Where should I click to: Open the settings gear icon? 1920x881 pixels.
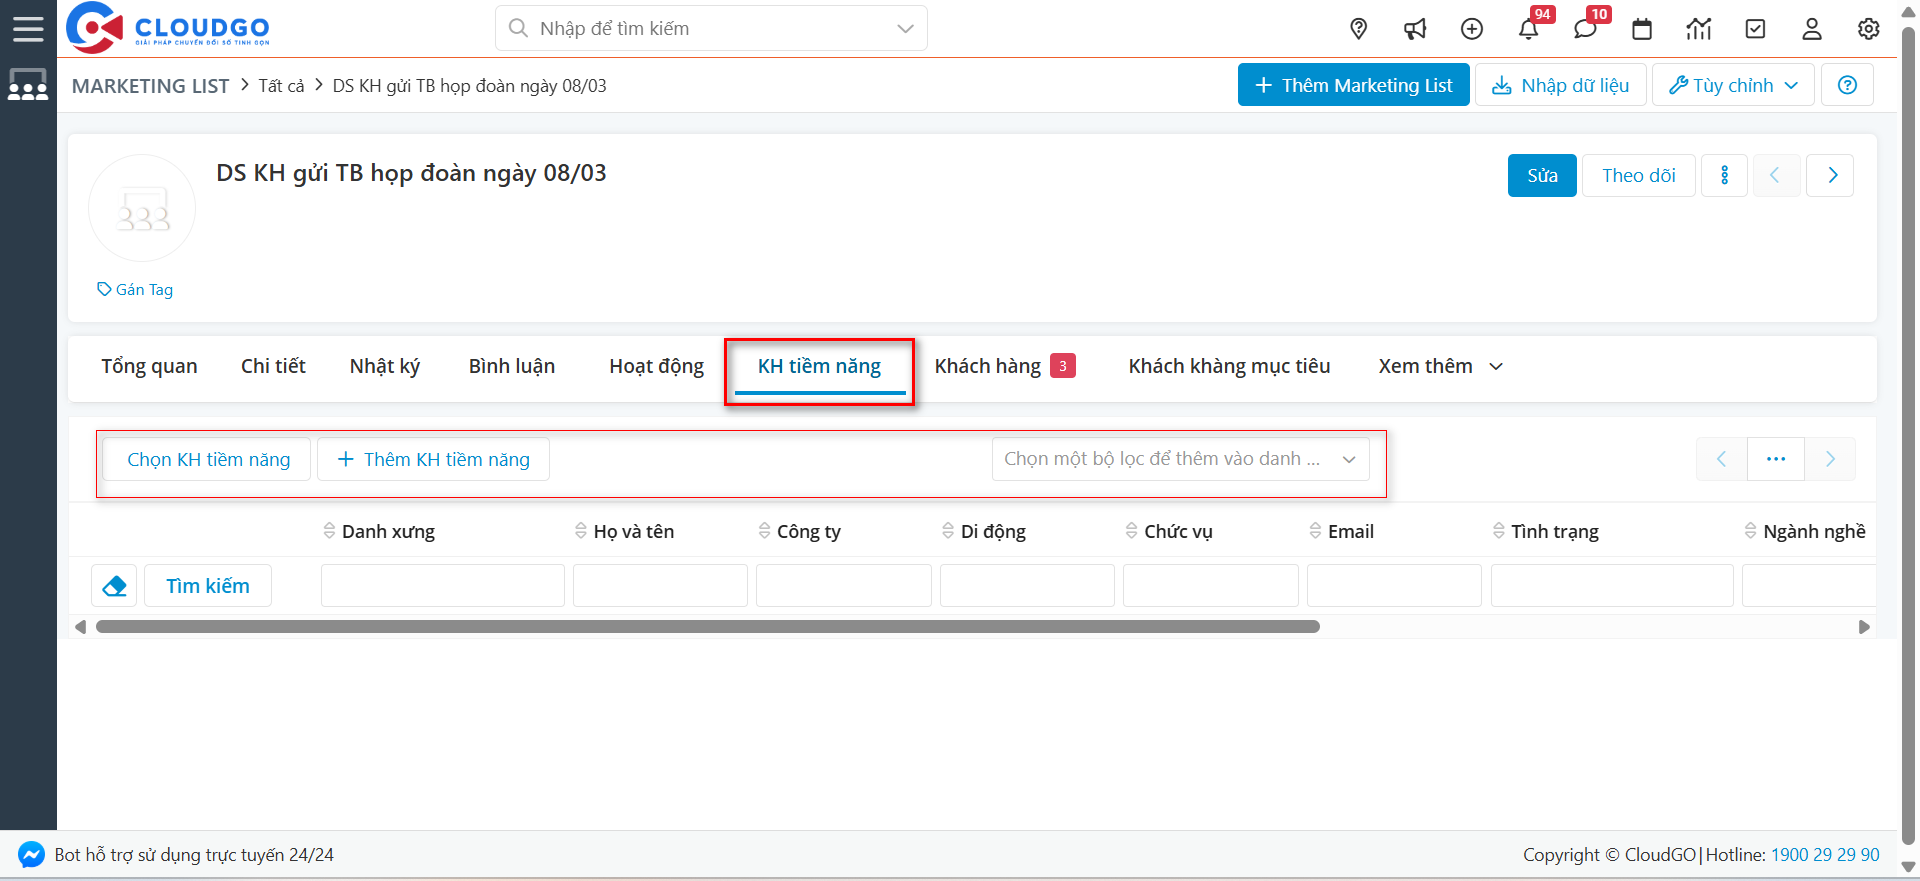1868,29
